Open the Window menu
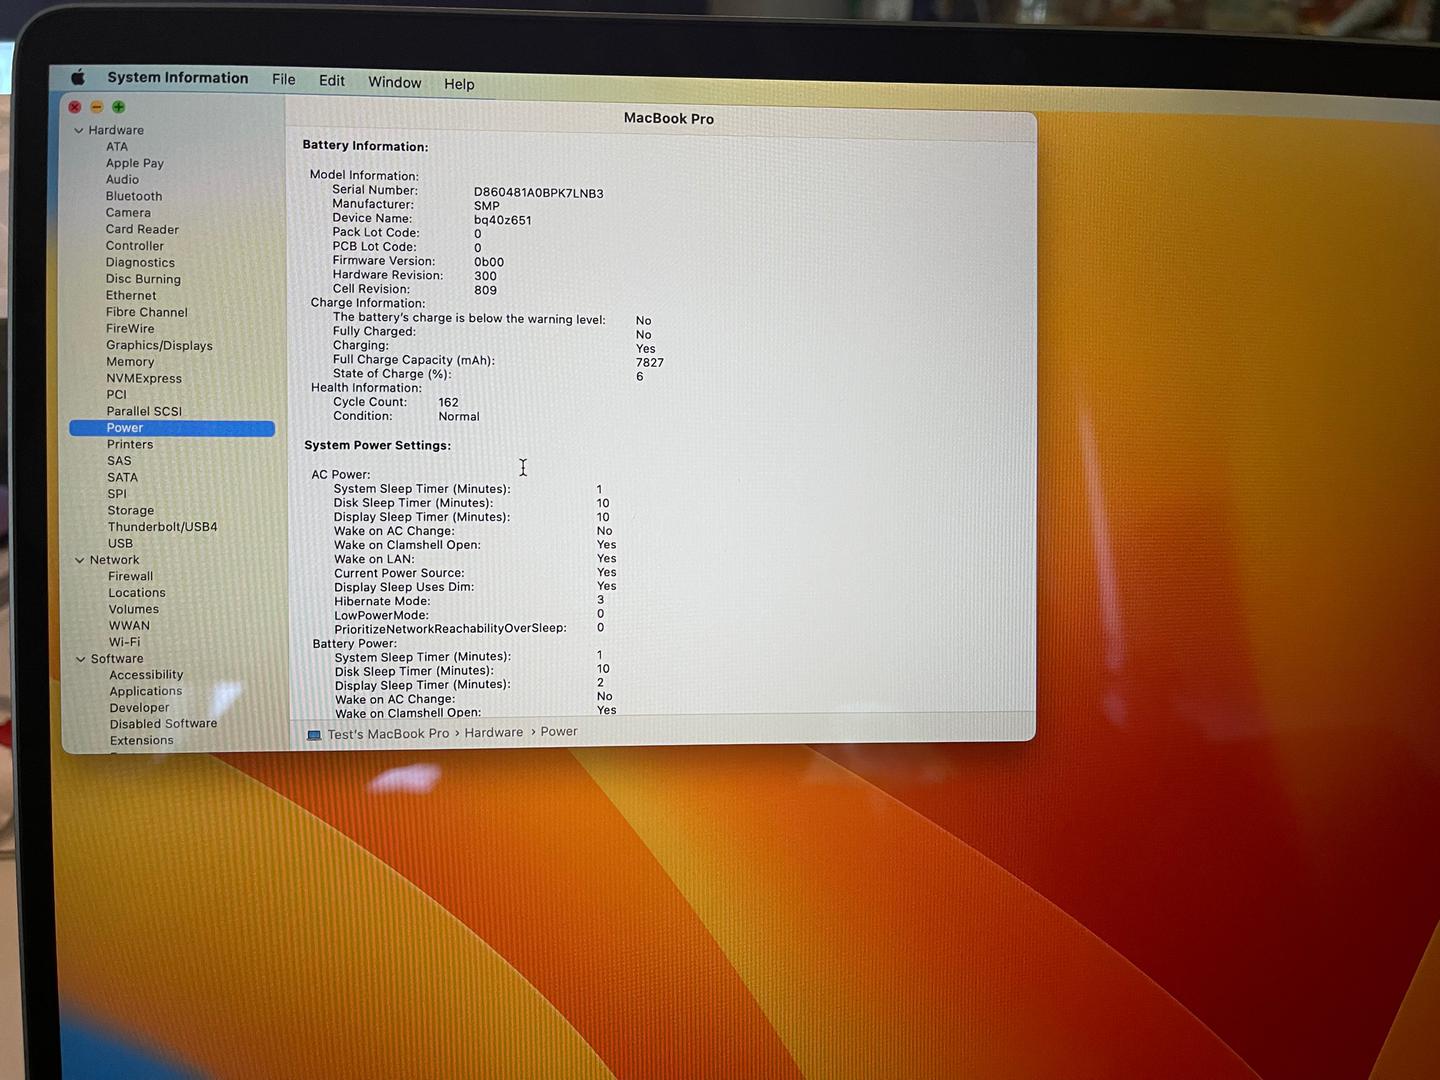The width and height of the screenshot is (1440, 1080). click(x=395, y=82)
